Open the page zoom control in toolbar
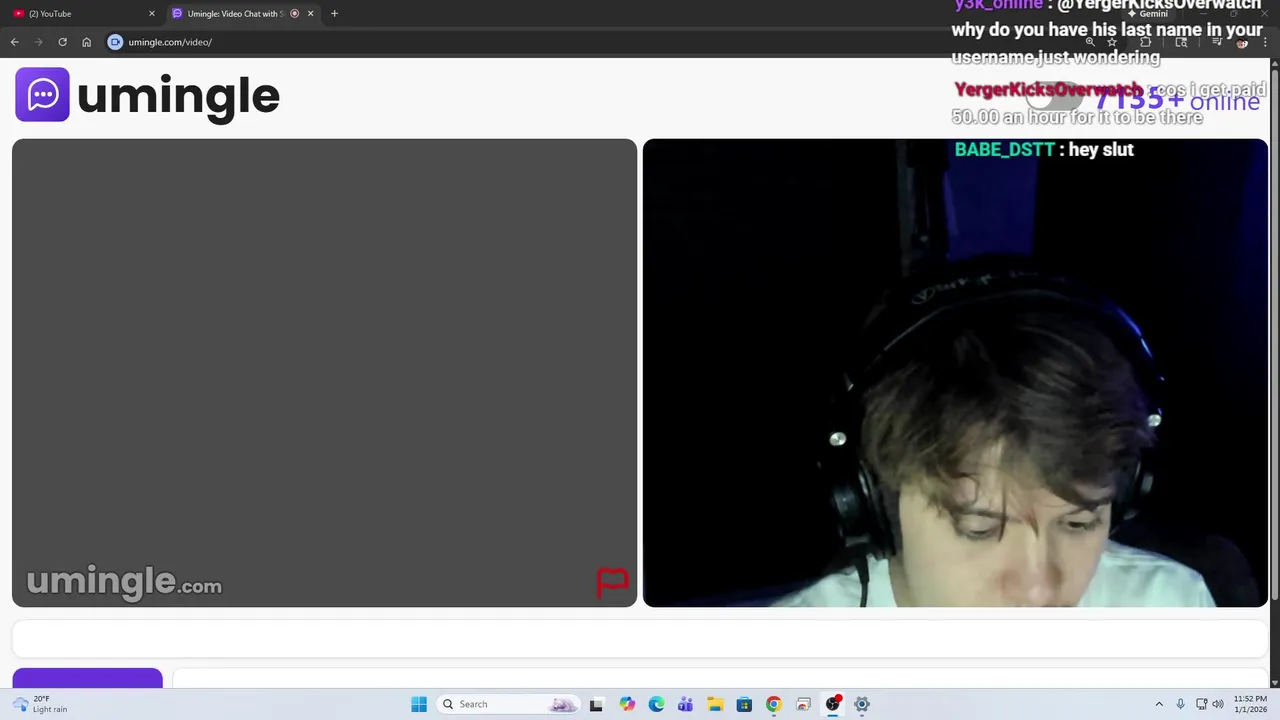 1090,42
